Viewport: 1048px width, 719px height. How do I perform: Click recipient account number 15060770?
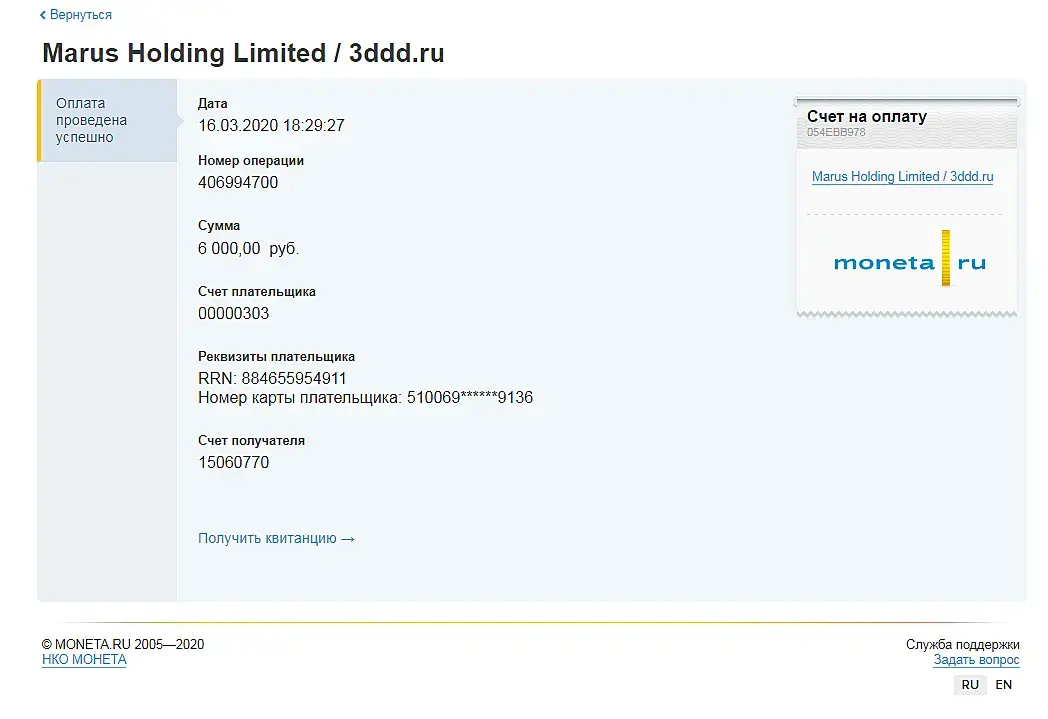(233, 463)
